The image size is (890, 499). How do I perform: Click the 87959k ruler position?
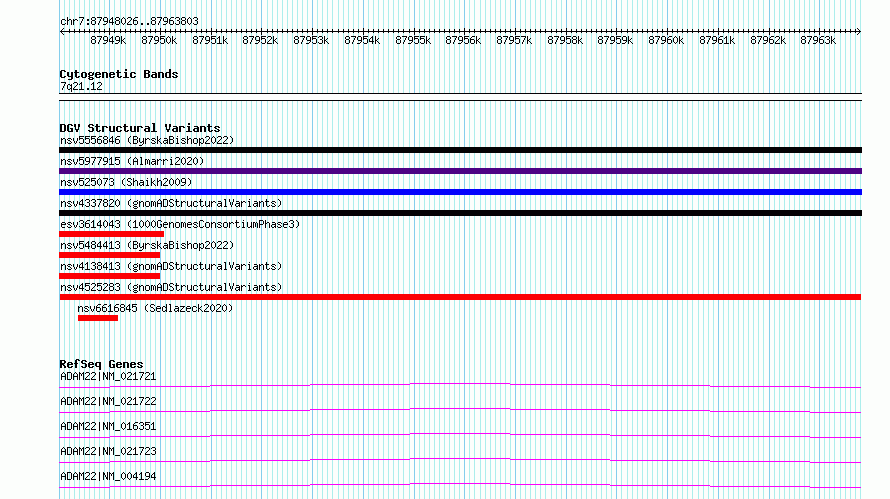[615, 40]
